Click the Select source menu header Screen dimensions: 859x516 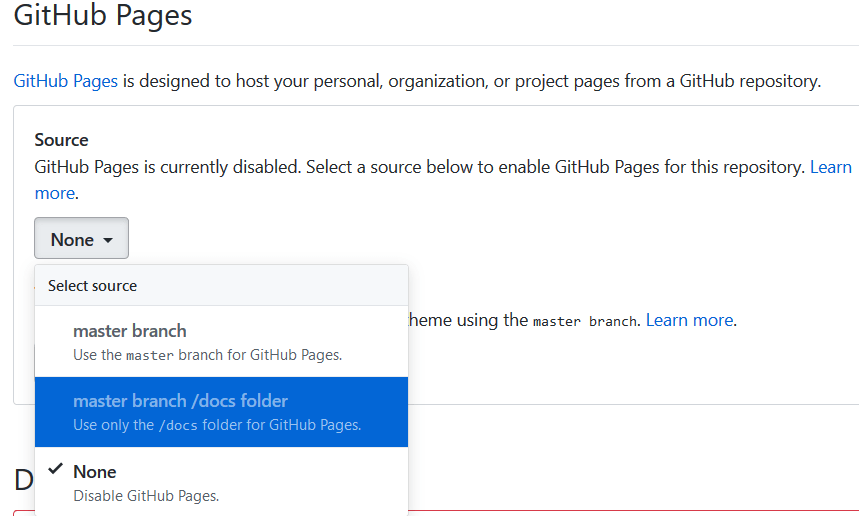(92, 286)
